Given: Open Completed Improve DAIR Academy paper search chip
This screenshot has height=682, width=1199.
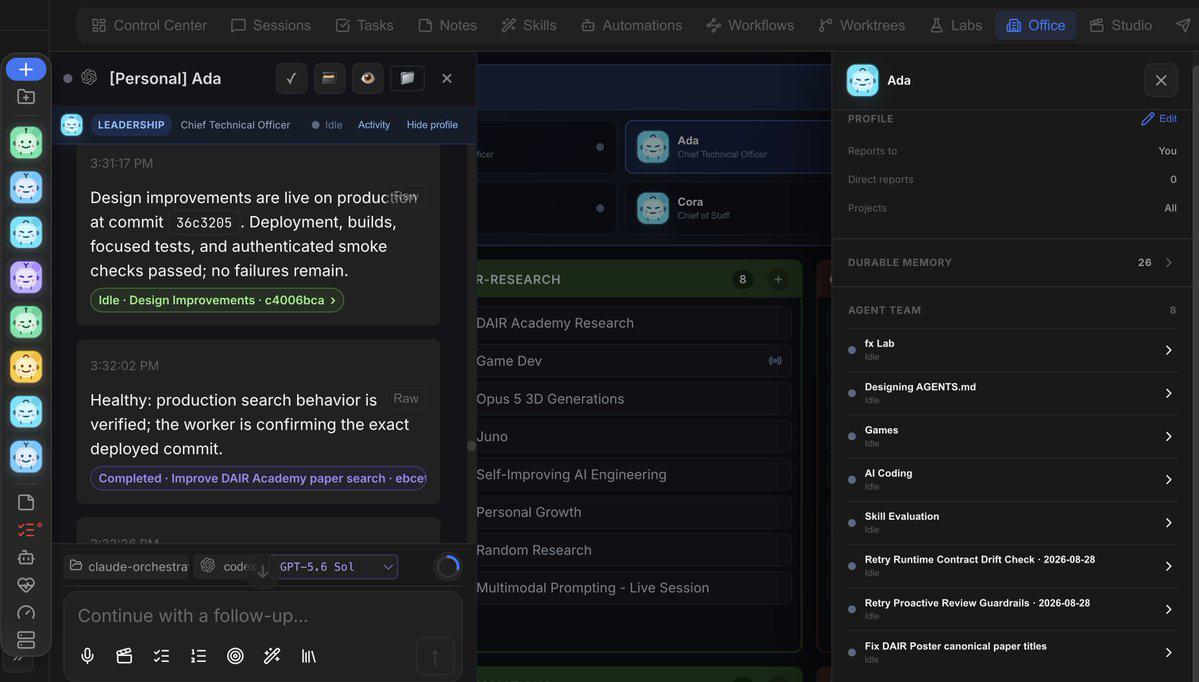Looking at the screenshot, I should [258, 479].
